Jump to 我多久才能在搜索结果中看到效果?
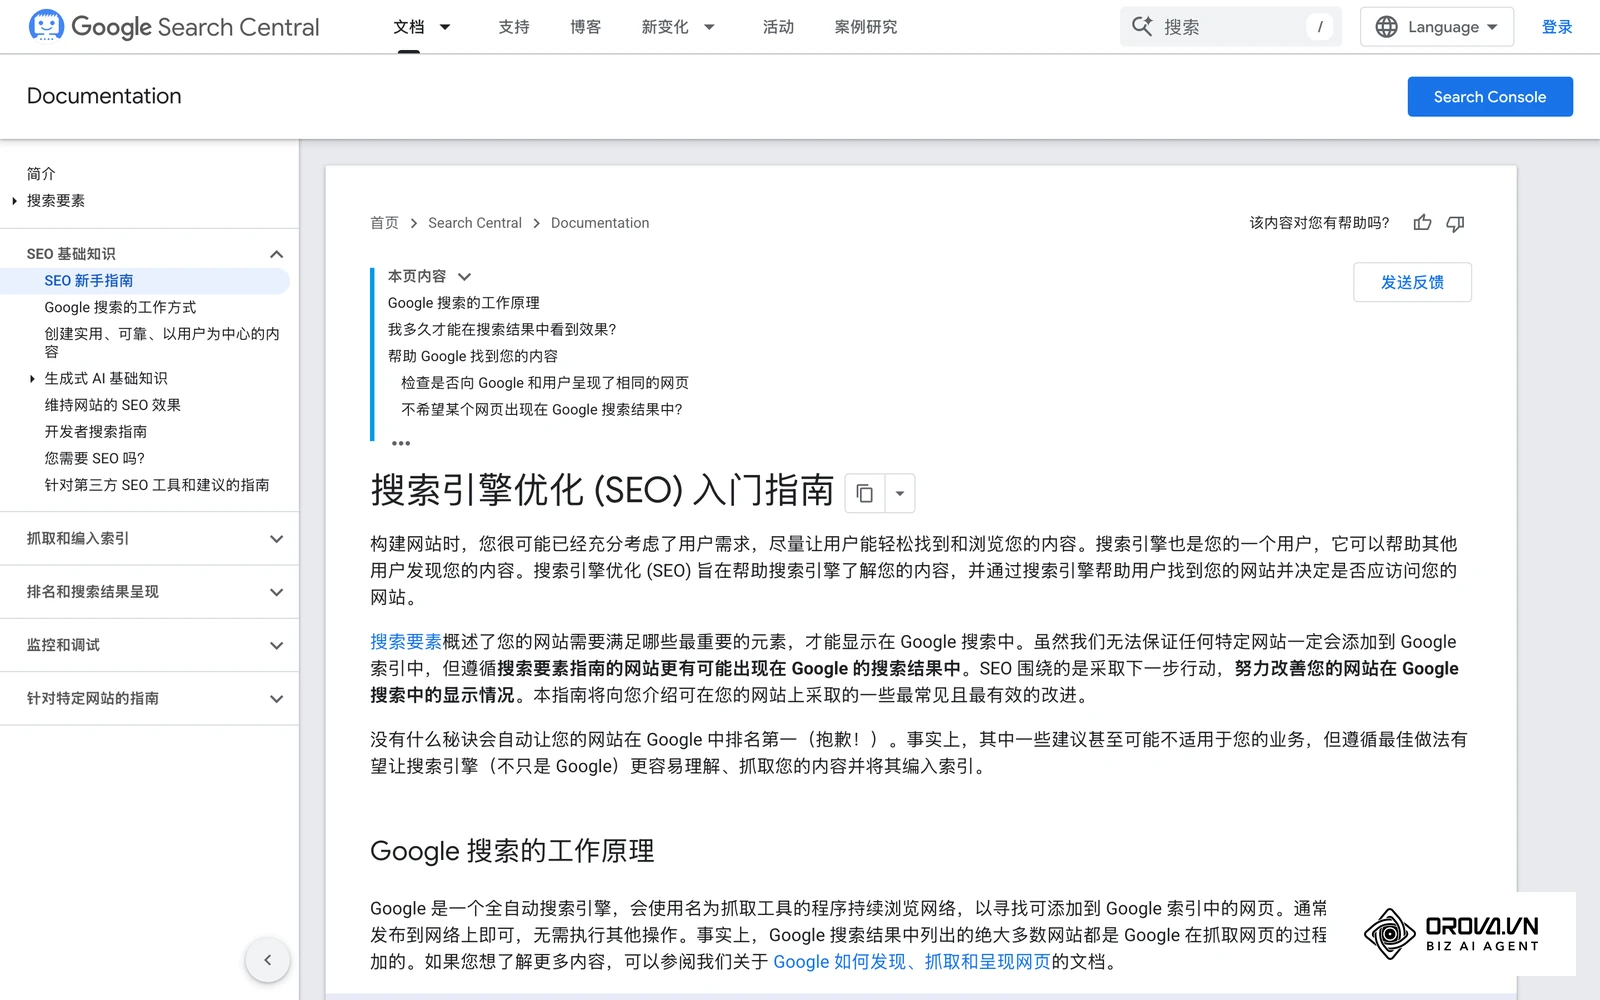Viewport: 1600px width, 1000px height. pos(502,330)
